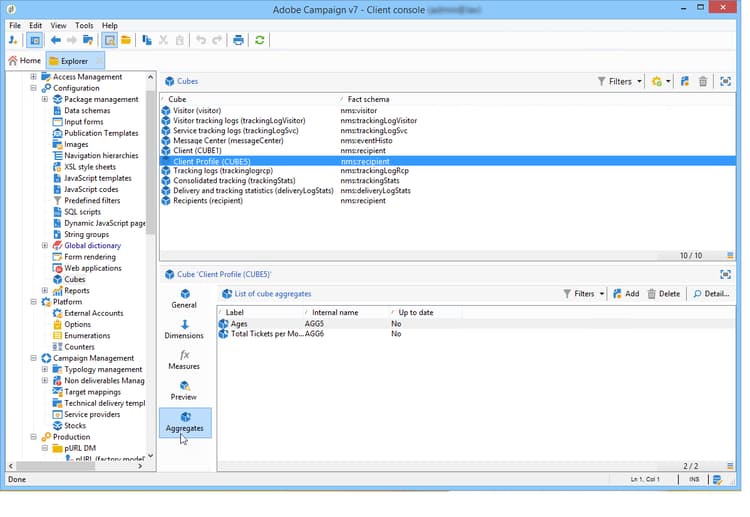Click the new cube star icon in Cubes header
750x517 pixels.
pos(657,81)
